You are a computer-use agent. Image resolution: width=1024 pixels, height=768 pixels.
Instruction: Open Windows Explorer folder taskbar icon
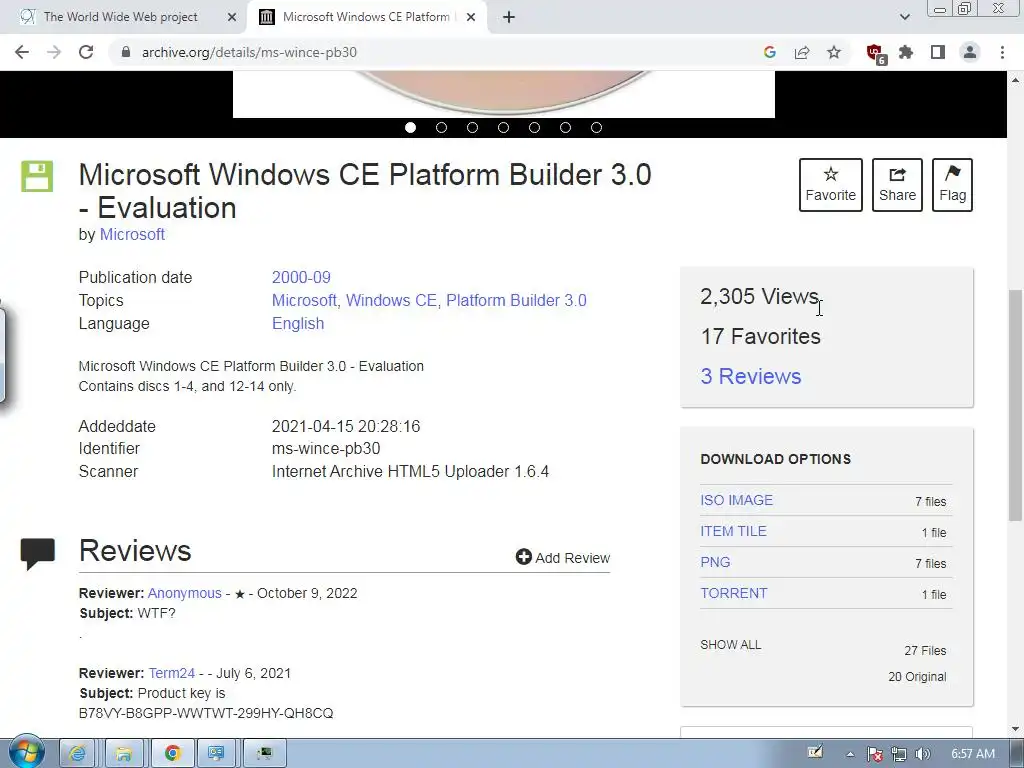click(x=123, y=754)
